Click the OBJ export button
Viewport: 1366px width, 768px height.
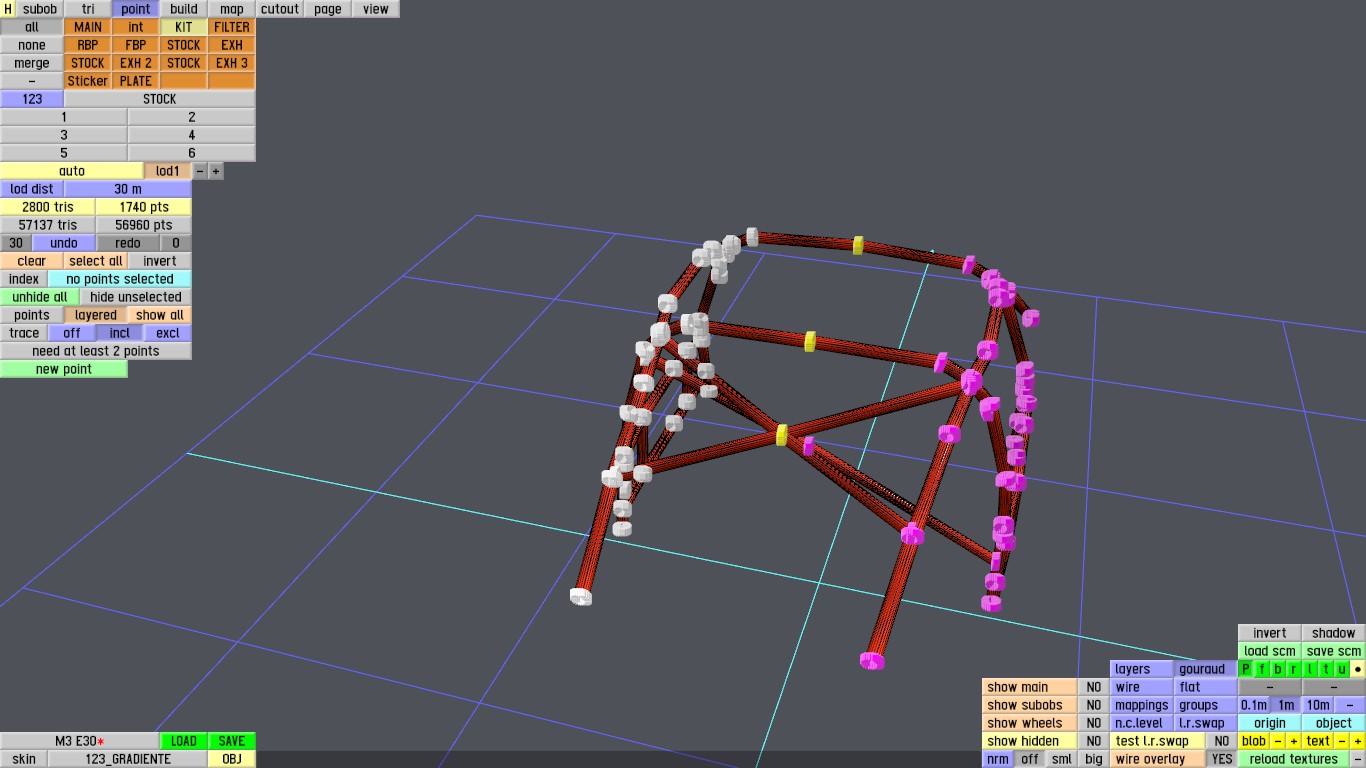coord(232,759)
